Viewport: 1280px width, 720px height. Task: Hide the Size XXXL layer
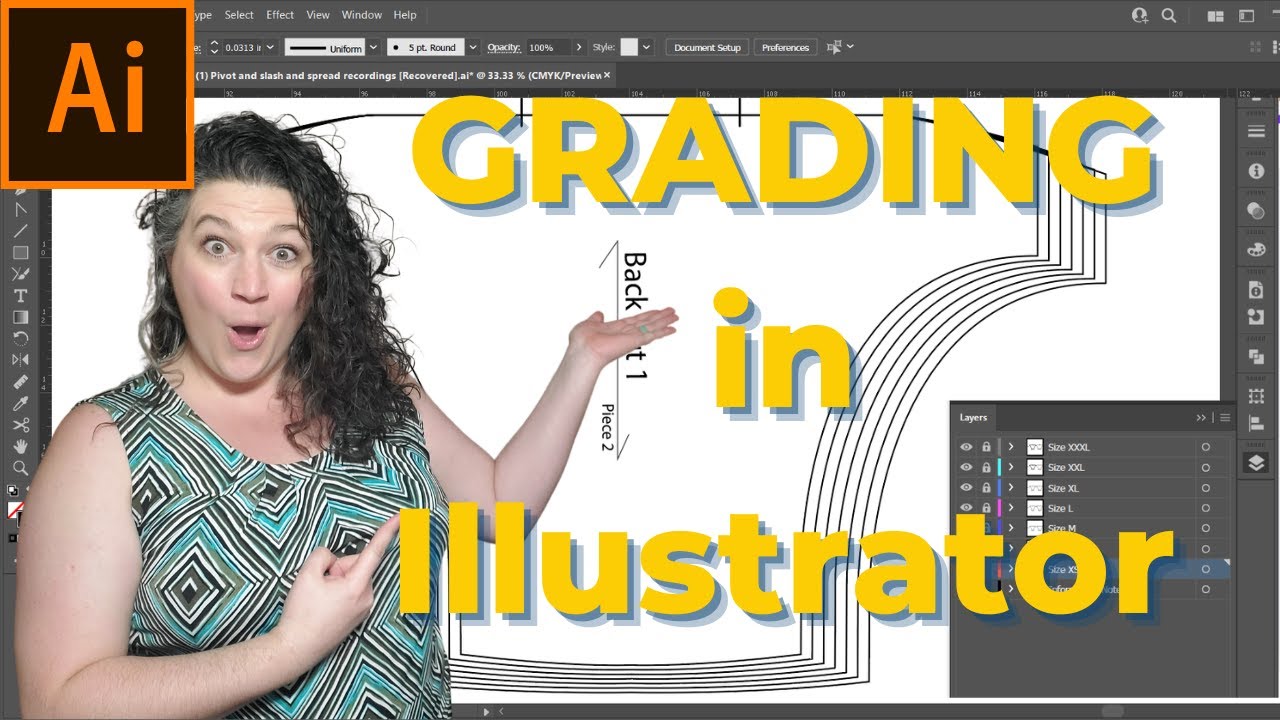tap(966, 447)
